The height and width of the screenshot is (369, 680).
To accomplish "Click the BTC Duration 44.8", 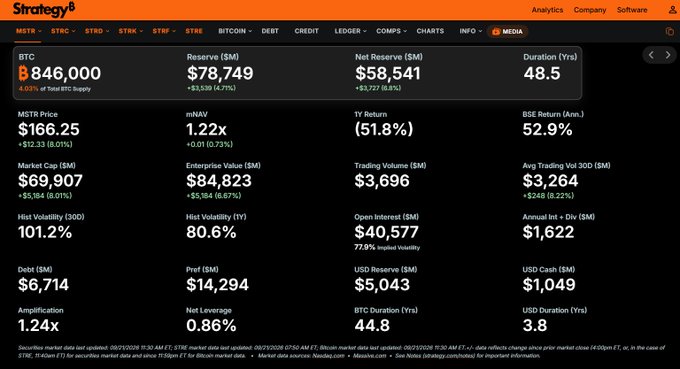I will pyautogui.click(x=372, y=325).
